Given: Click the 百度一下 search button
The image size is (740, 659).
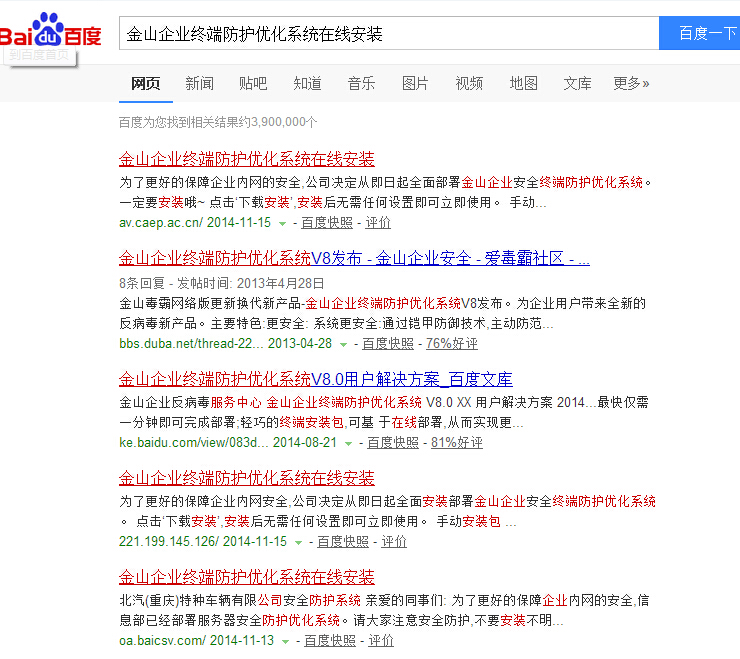Looking at the screenshot, I should tap(699, 34).
